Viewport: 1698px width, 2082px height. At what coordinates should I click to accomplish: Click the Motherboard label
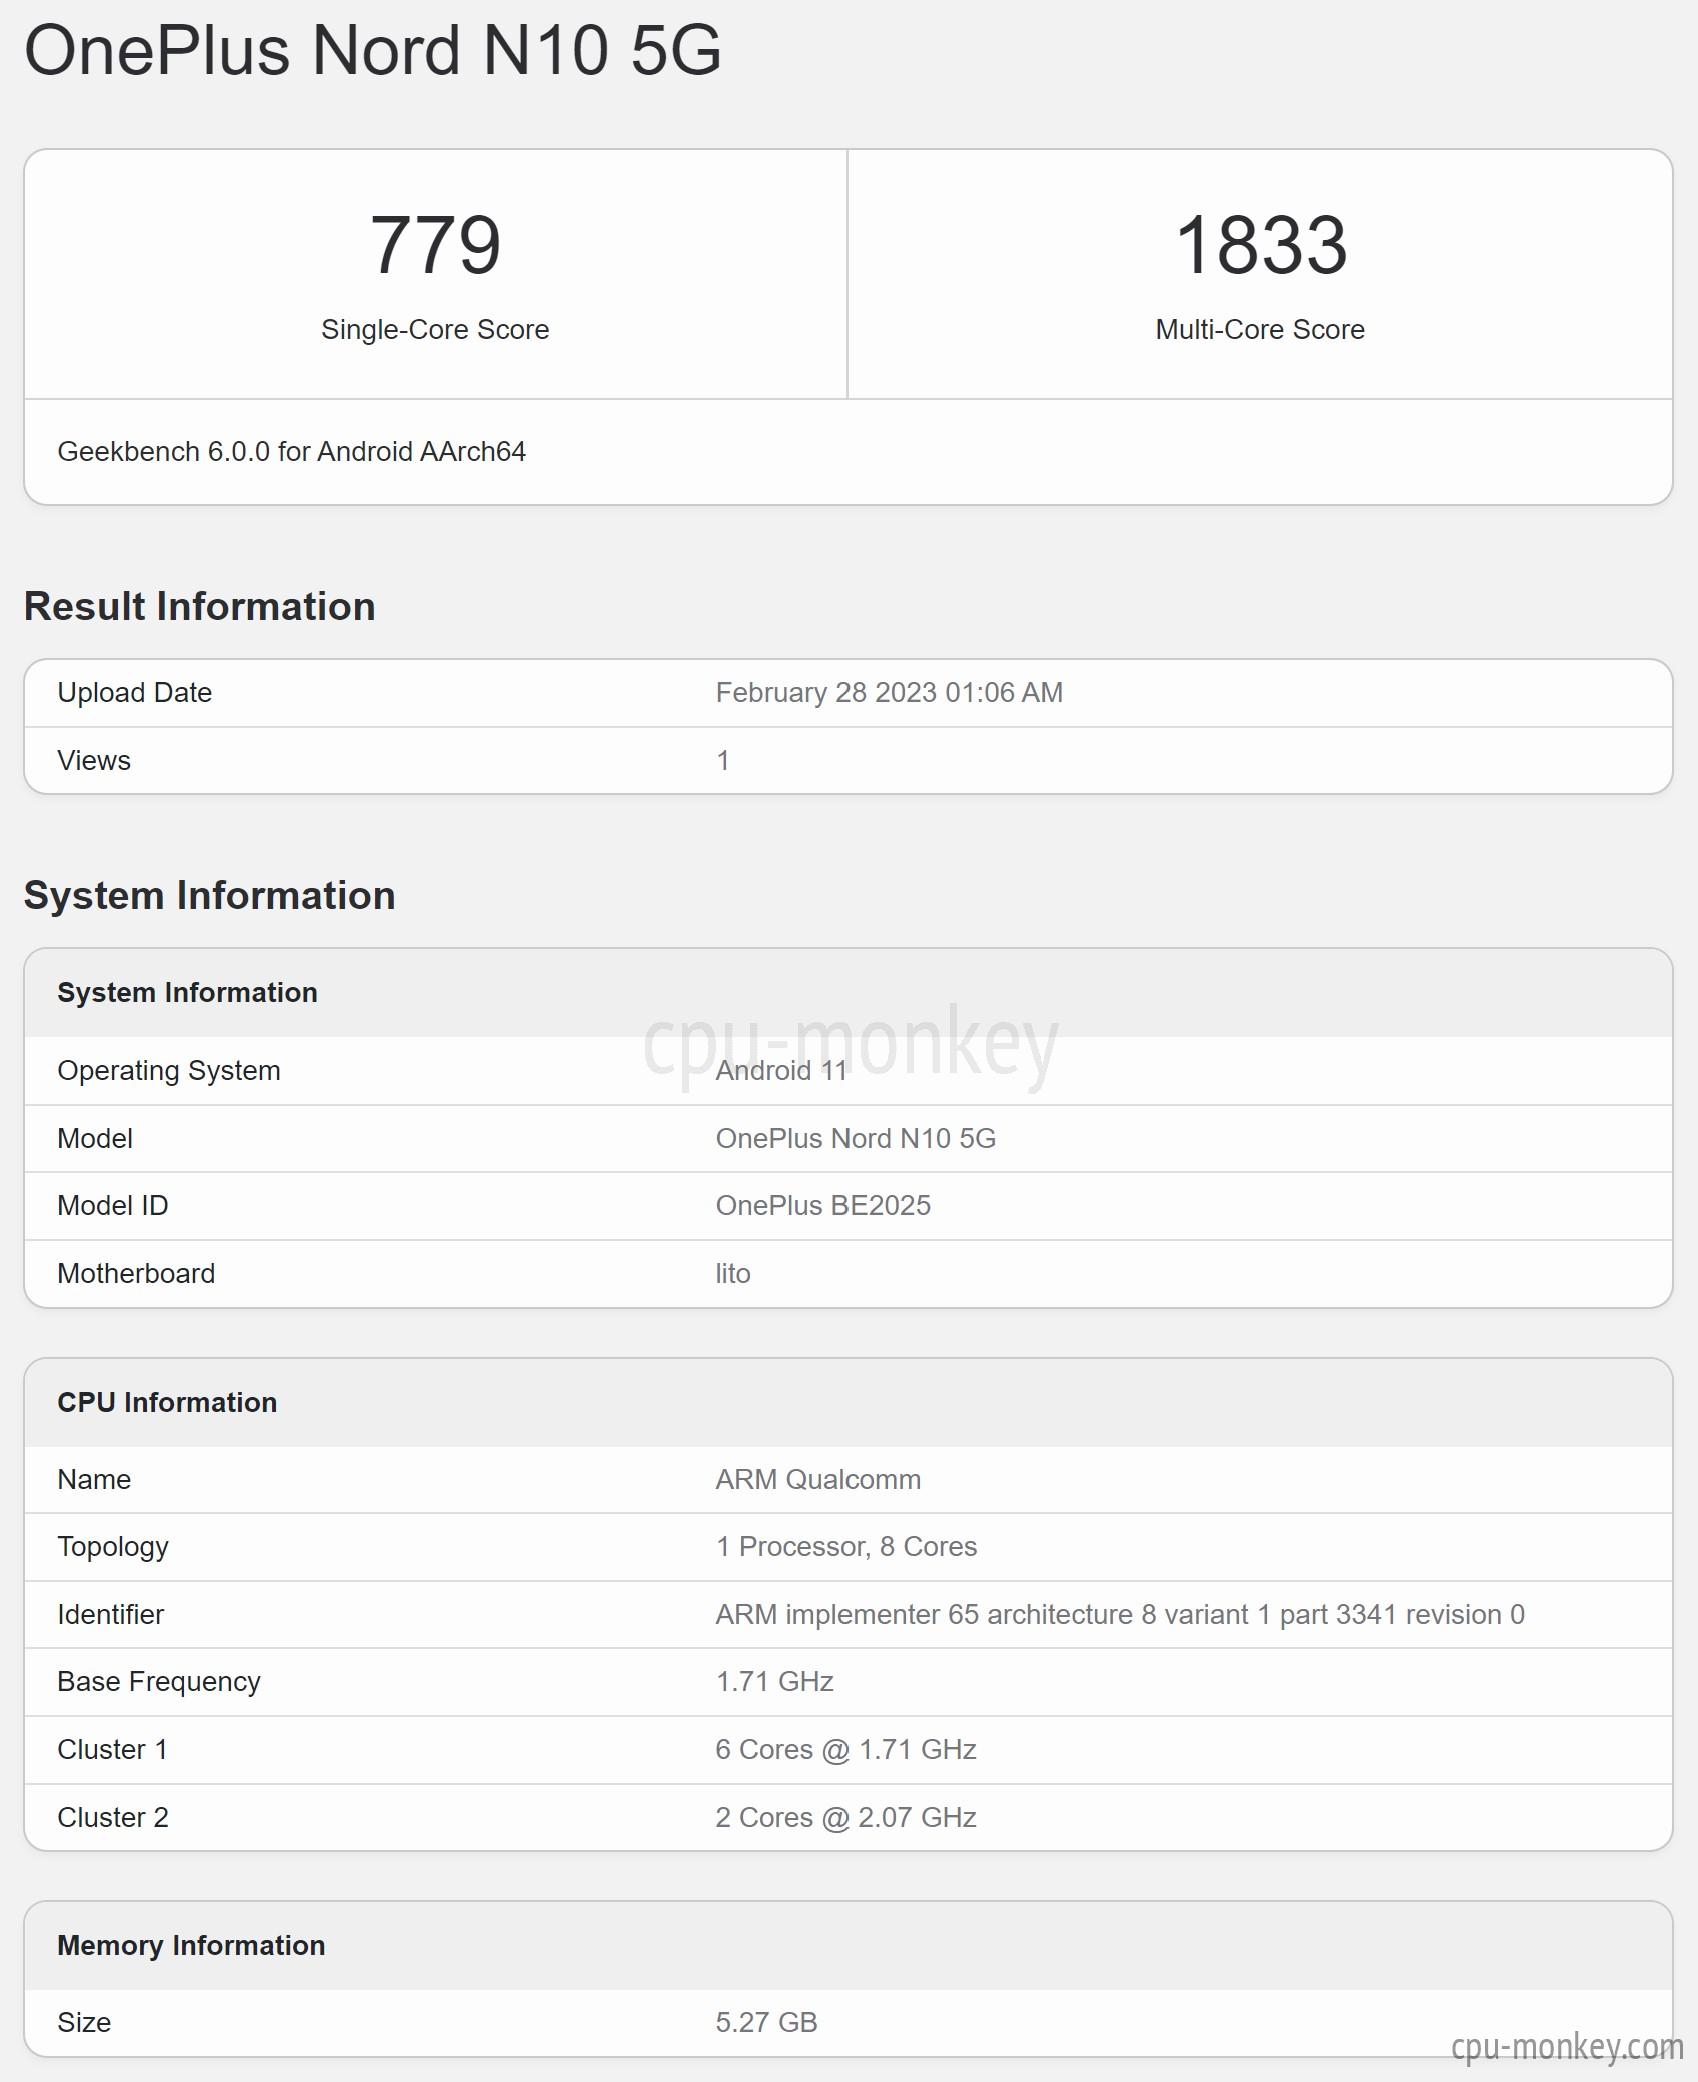(136, 1274)
